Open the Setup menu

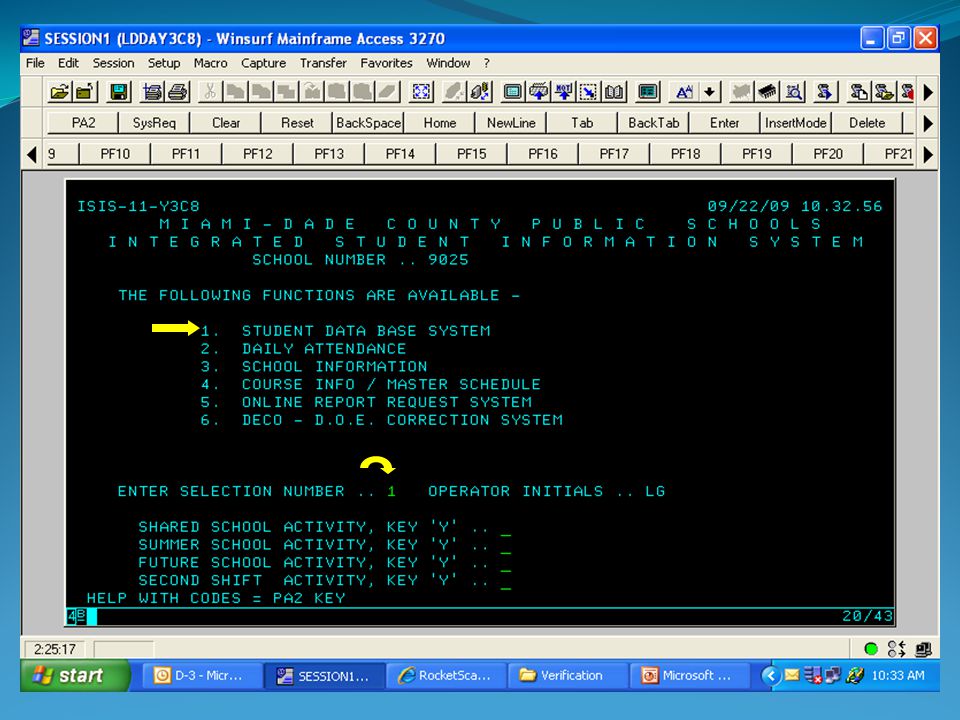[x=163, y=63]
